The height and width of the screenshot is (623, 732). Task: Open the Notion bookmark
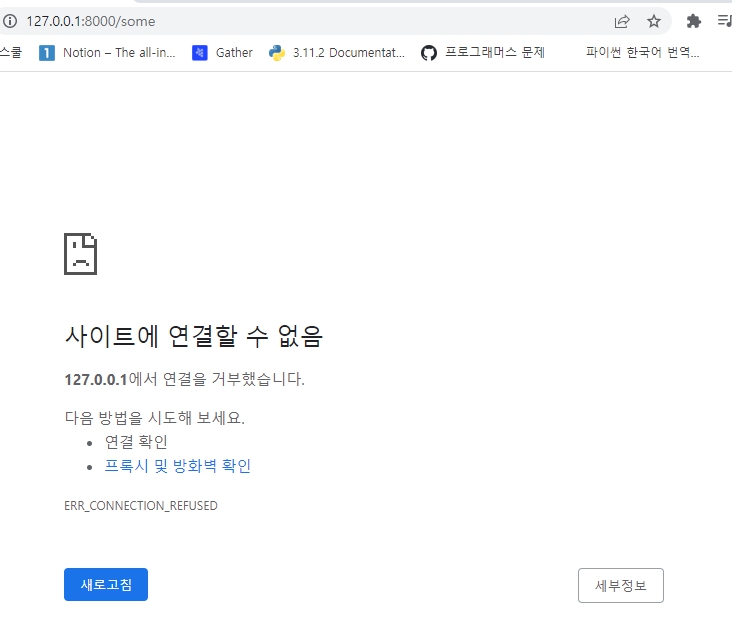pyautogui.click(x=107, y=53)
